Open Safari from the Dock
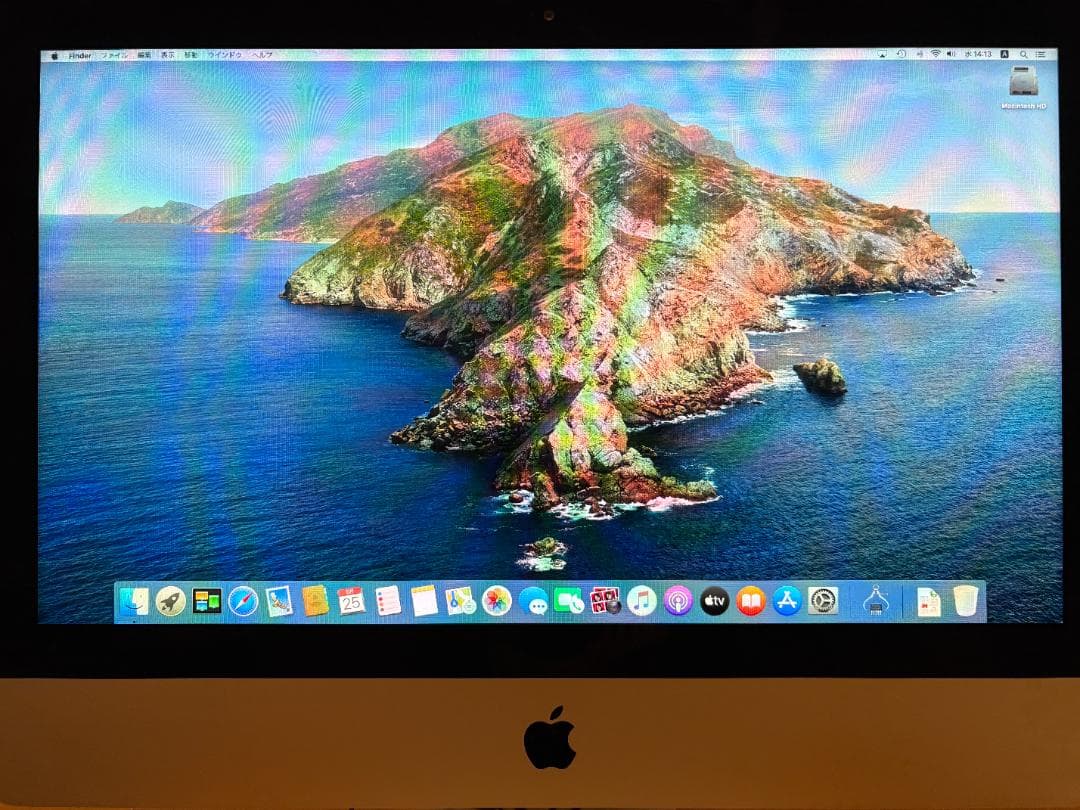Screen dimensions: 1080x810 [x=245, y=602]
